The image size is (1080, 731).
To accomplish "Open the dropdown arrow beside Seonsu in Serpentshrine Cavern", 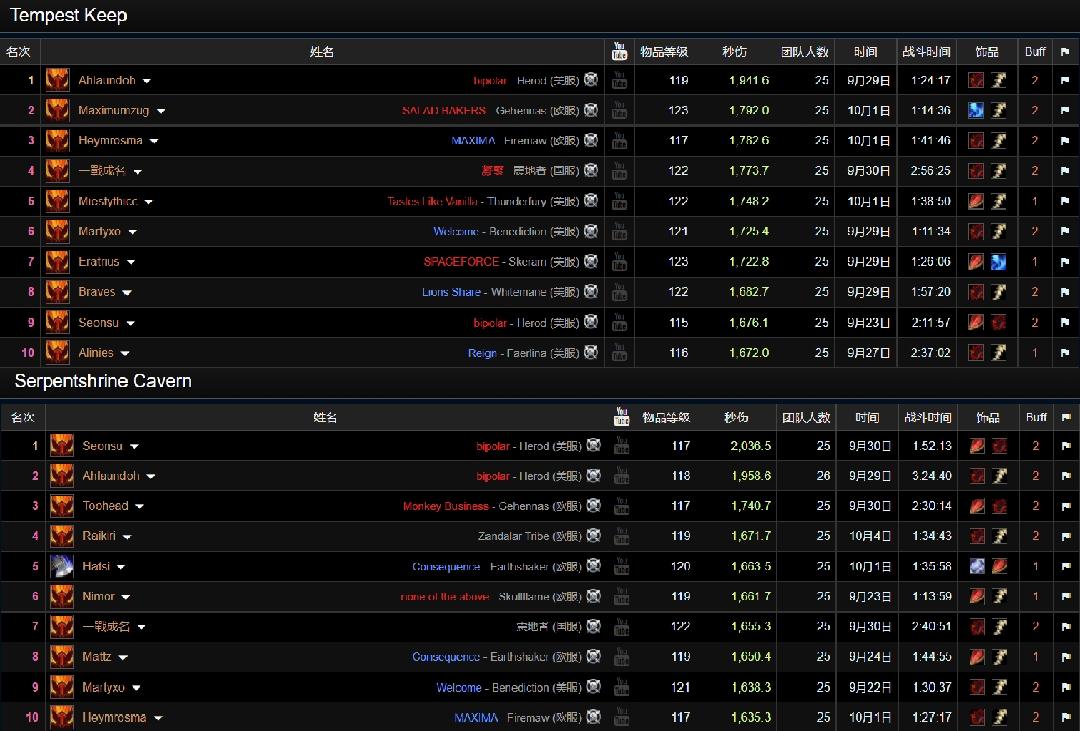I will [134, 446].
